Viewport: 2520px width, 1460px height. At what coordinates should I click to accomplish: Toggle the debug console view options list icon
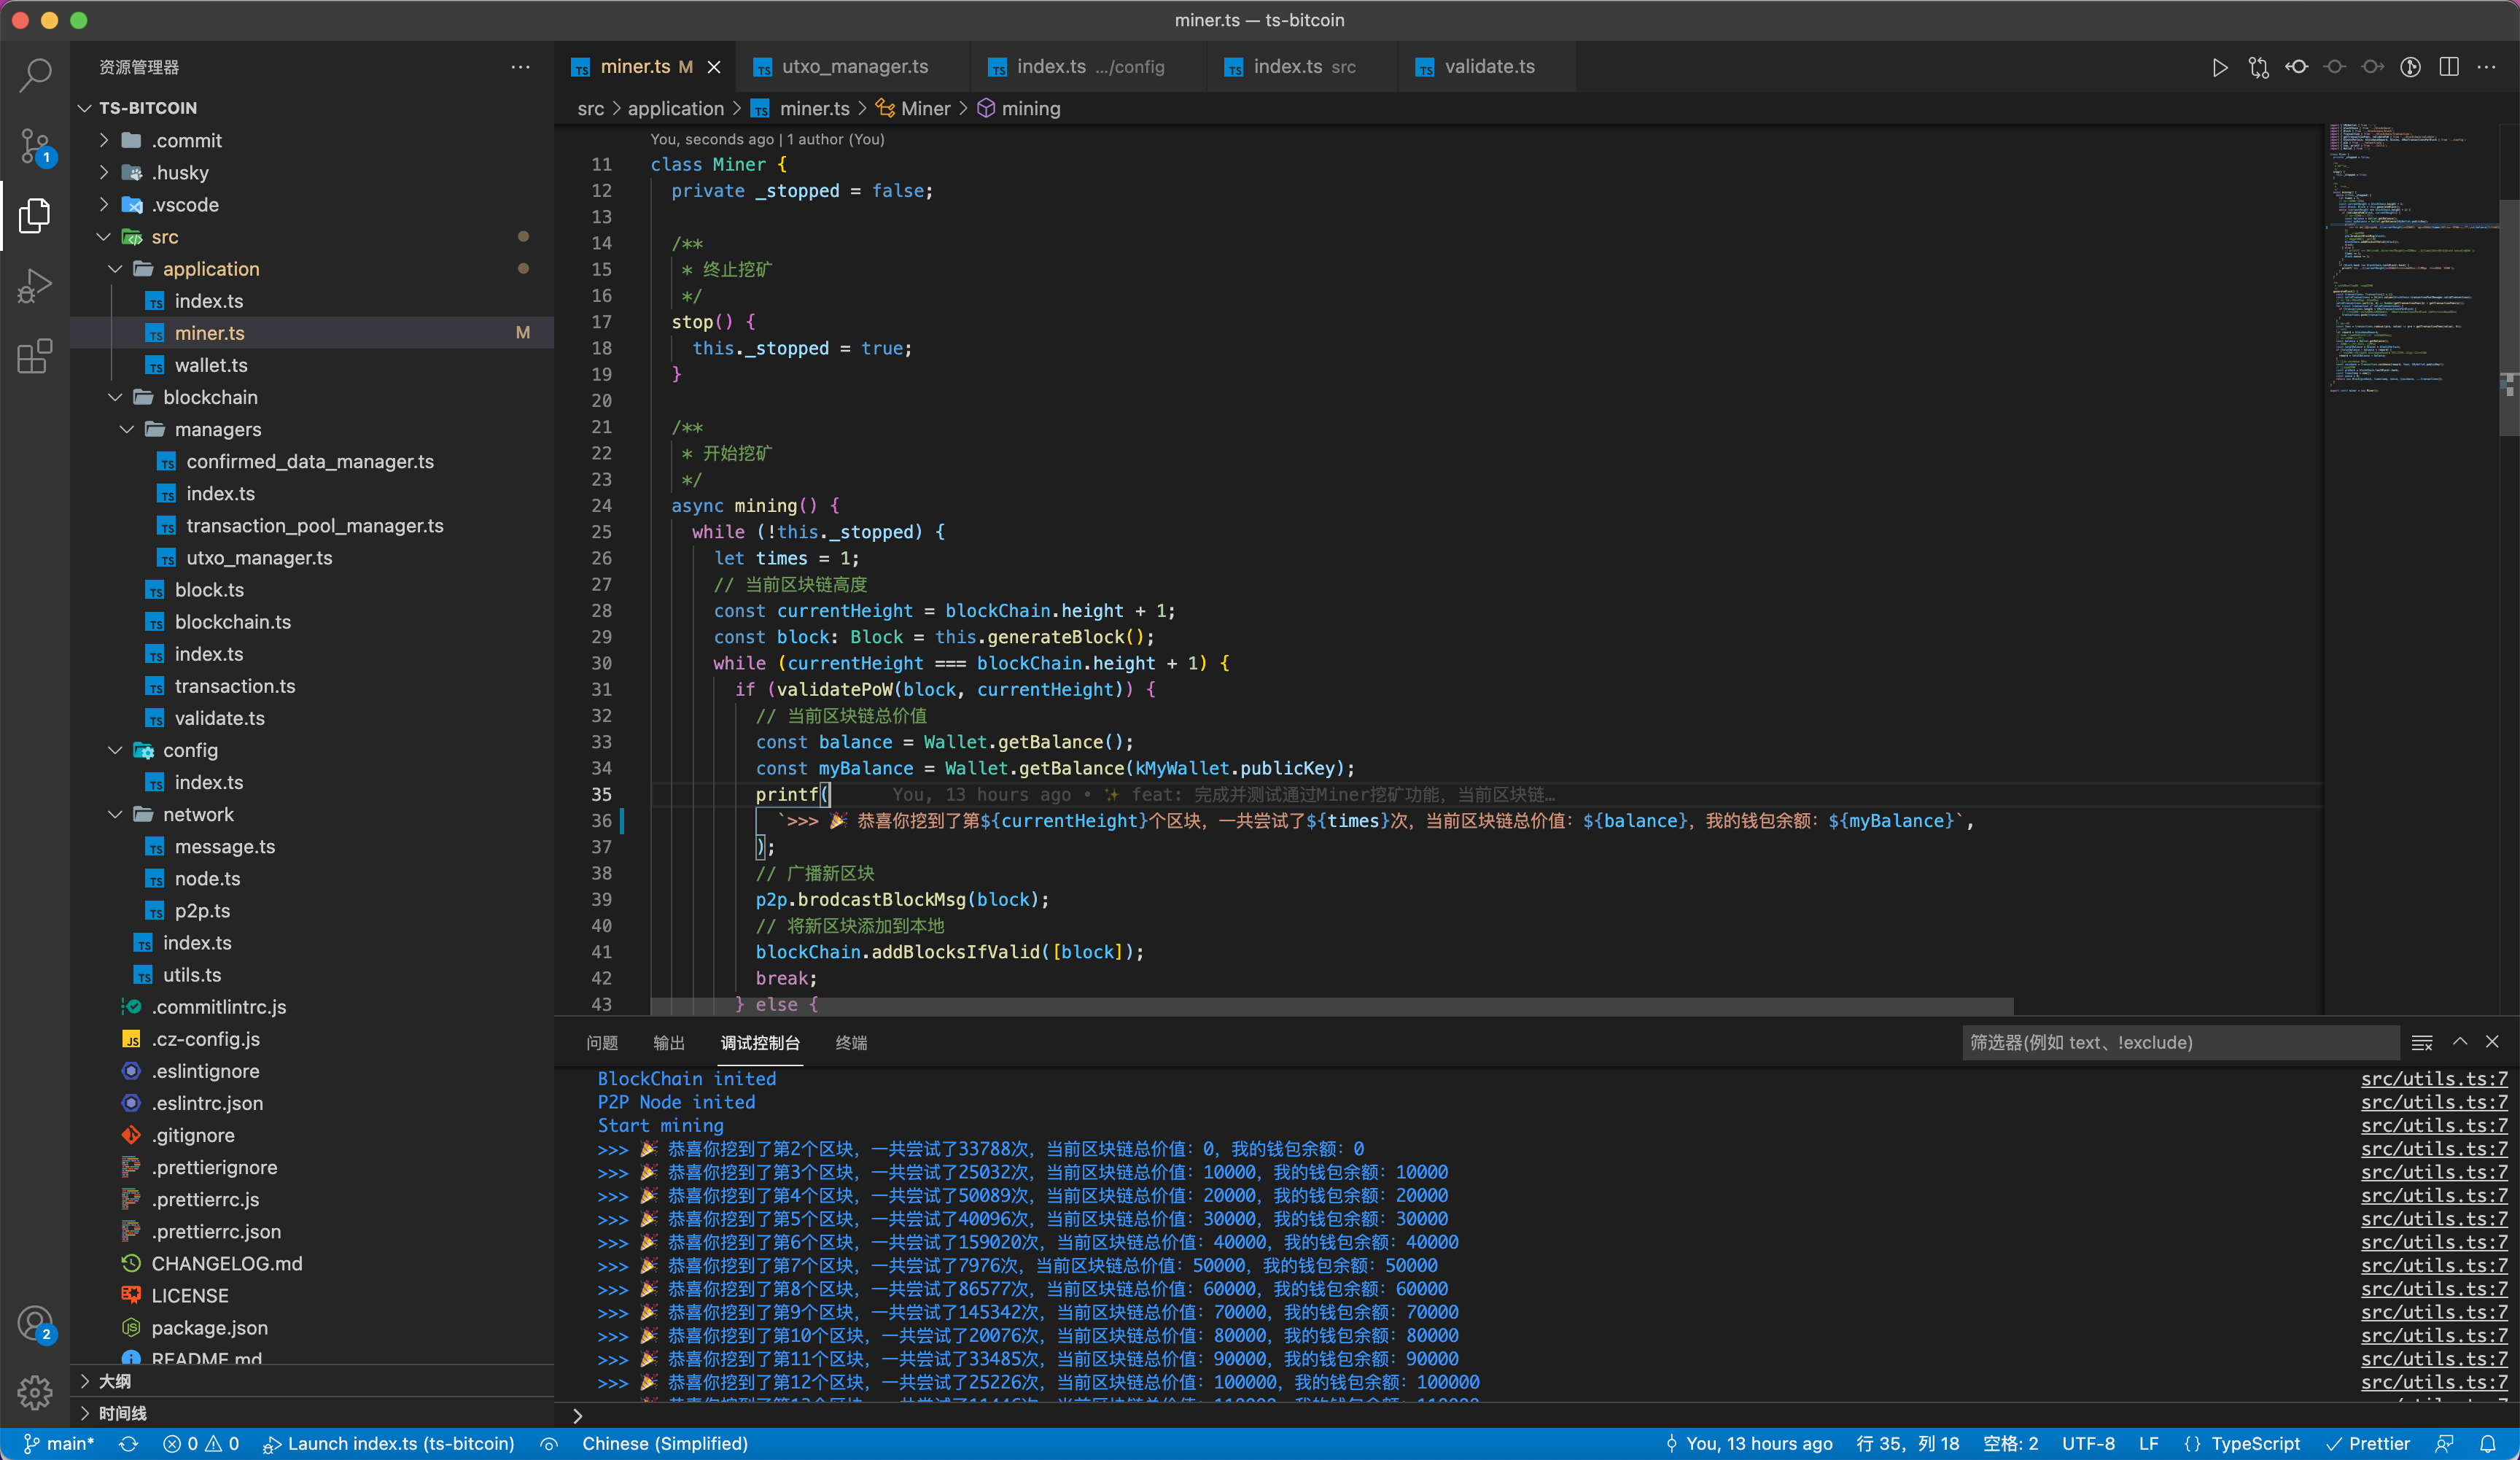pos(2422,1042)
